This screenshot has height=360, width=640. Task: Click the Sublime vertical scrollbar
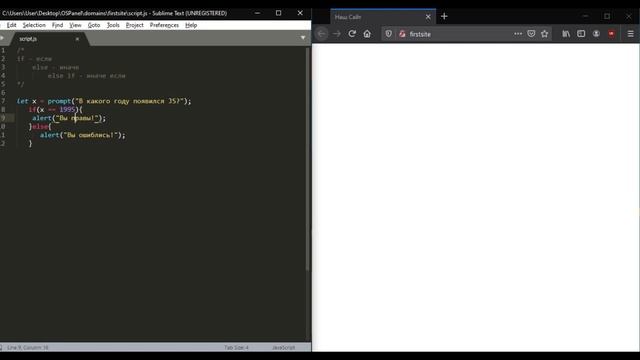[307, 159]
